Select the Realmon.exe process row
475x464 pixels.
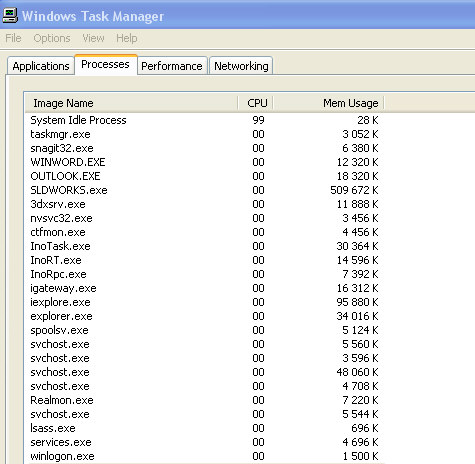(204, 400)
